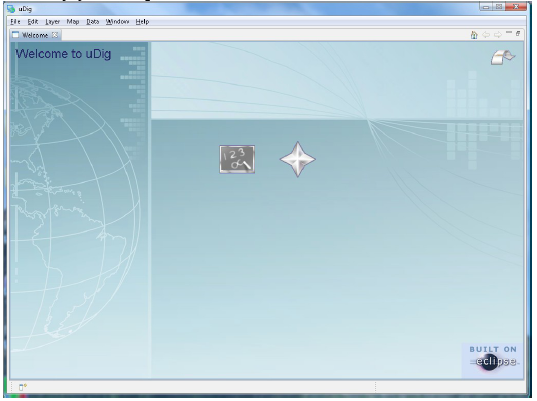Navigate forward with the right arrow icon

(x=498, y=35)
